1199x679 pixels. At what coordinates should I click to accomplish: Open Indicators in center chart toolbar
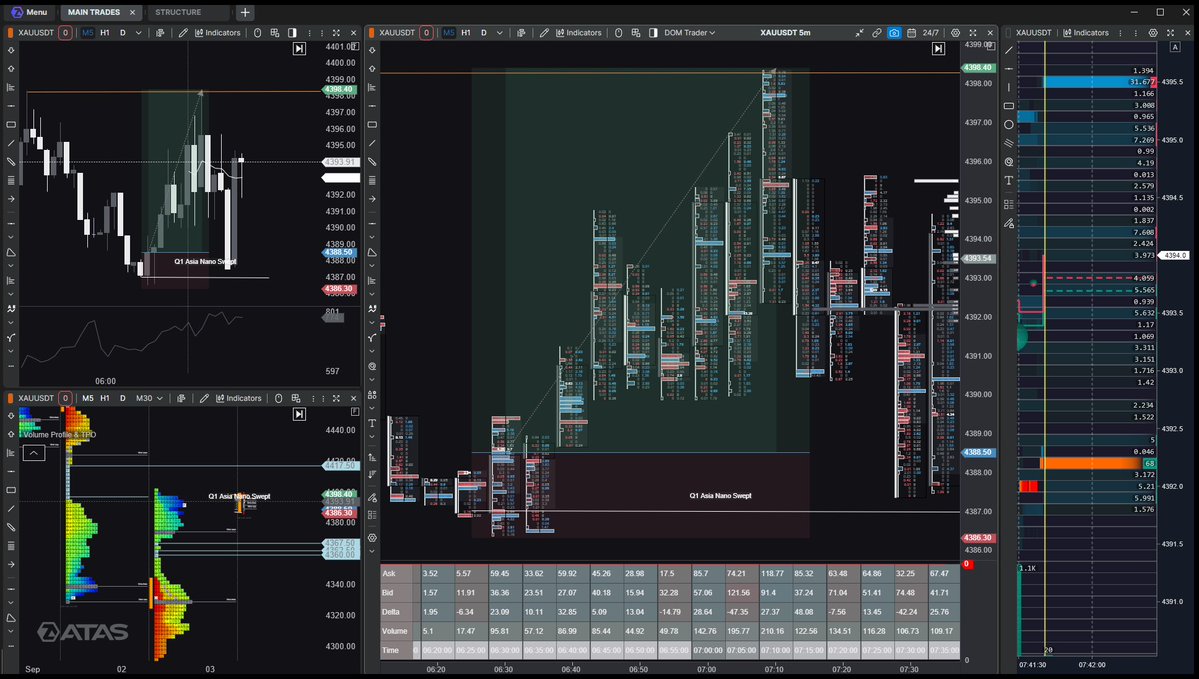579,33
